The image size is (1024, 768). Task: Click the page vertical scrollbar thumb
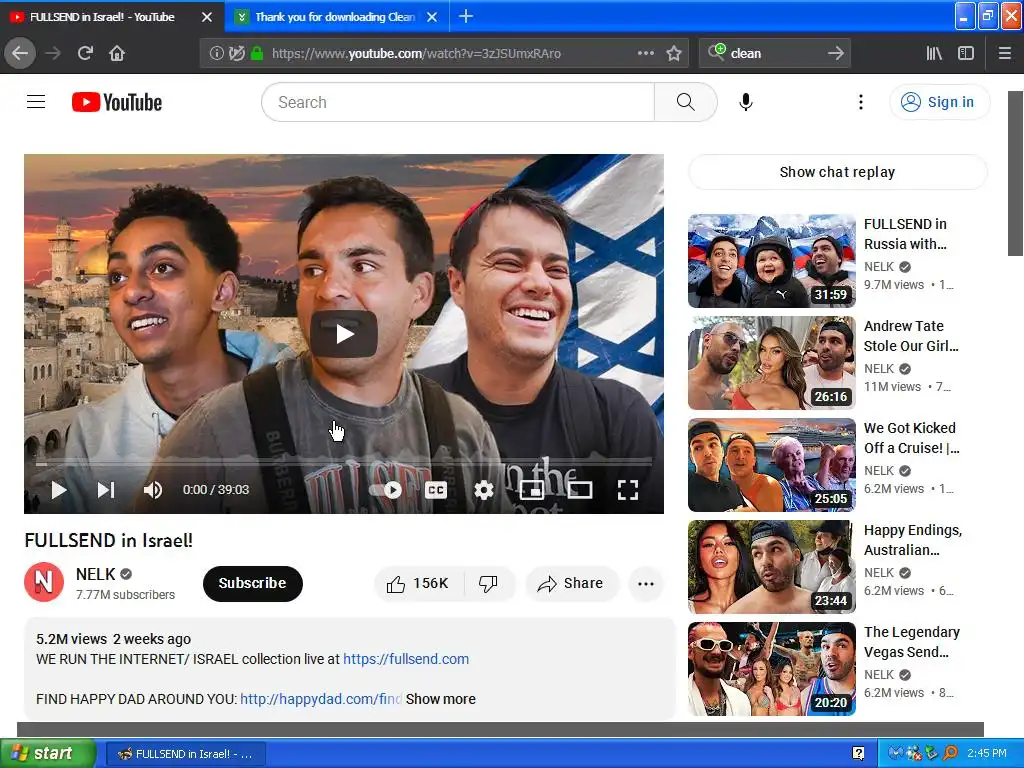click(x=1016, y=173)
